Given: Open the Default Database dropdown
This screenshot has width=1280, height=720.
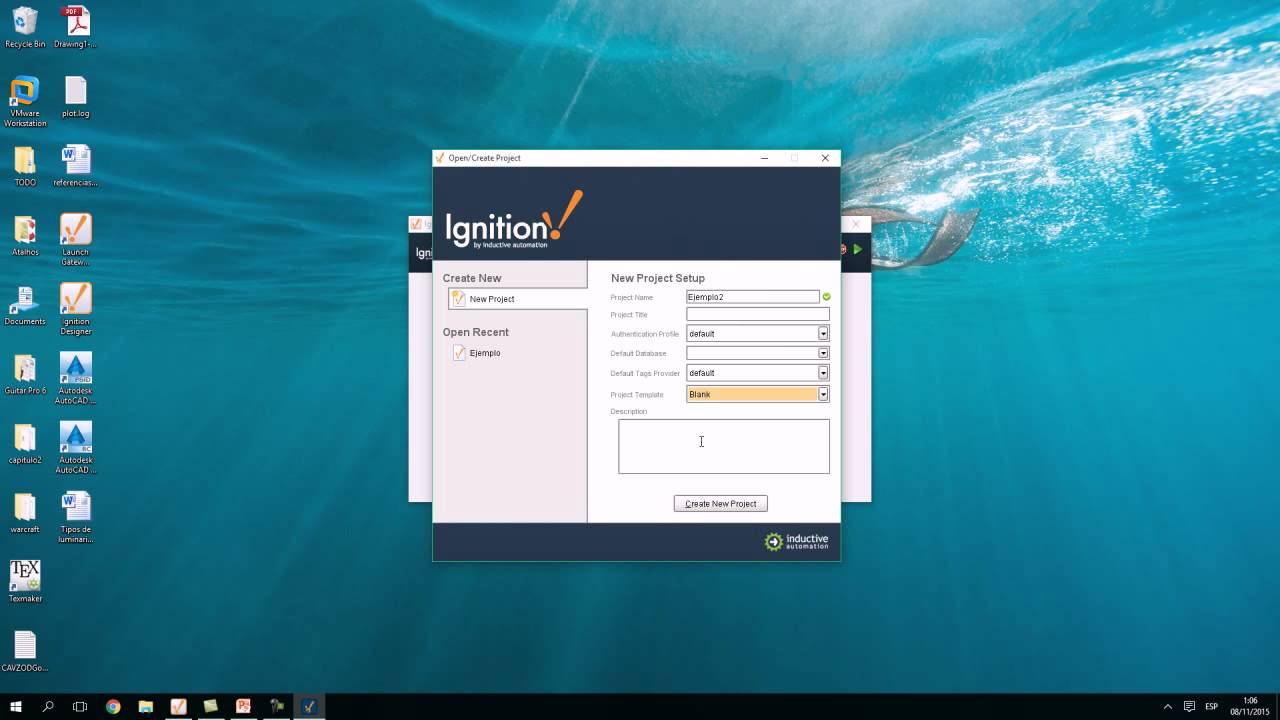Looking at the screenshot, I should (823, 353).
